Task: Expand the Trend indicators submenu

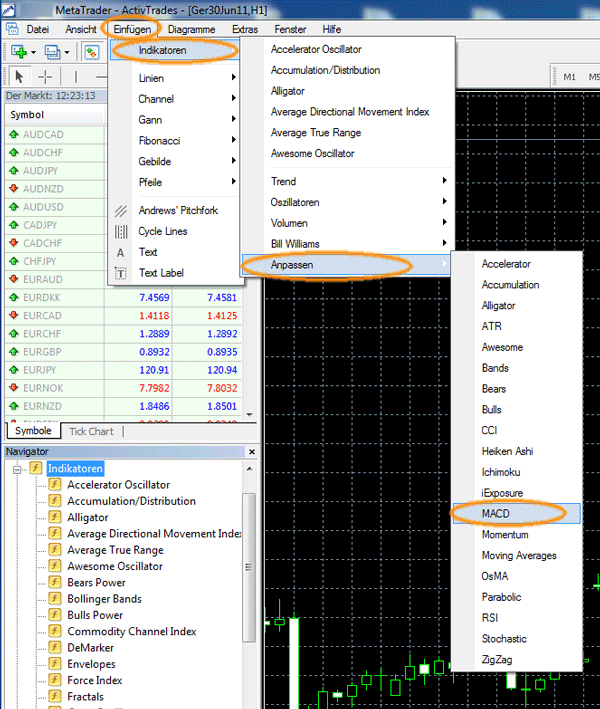Action: click(x=347, y=181)
